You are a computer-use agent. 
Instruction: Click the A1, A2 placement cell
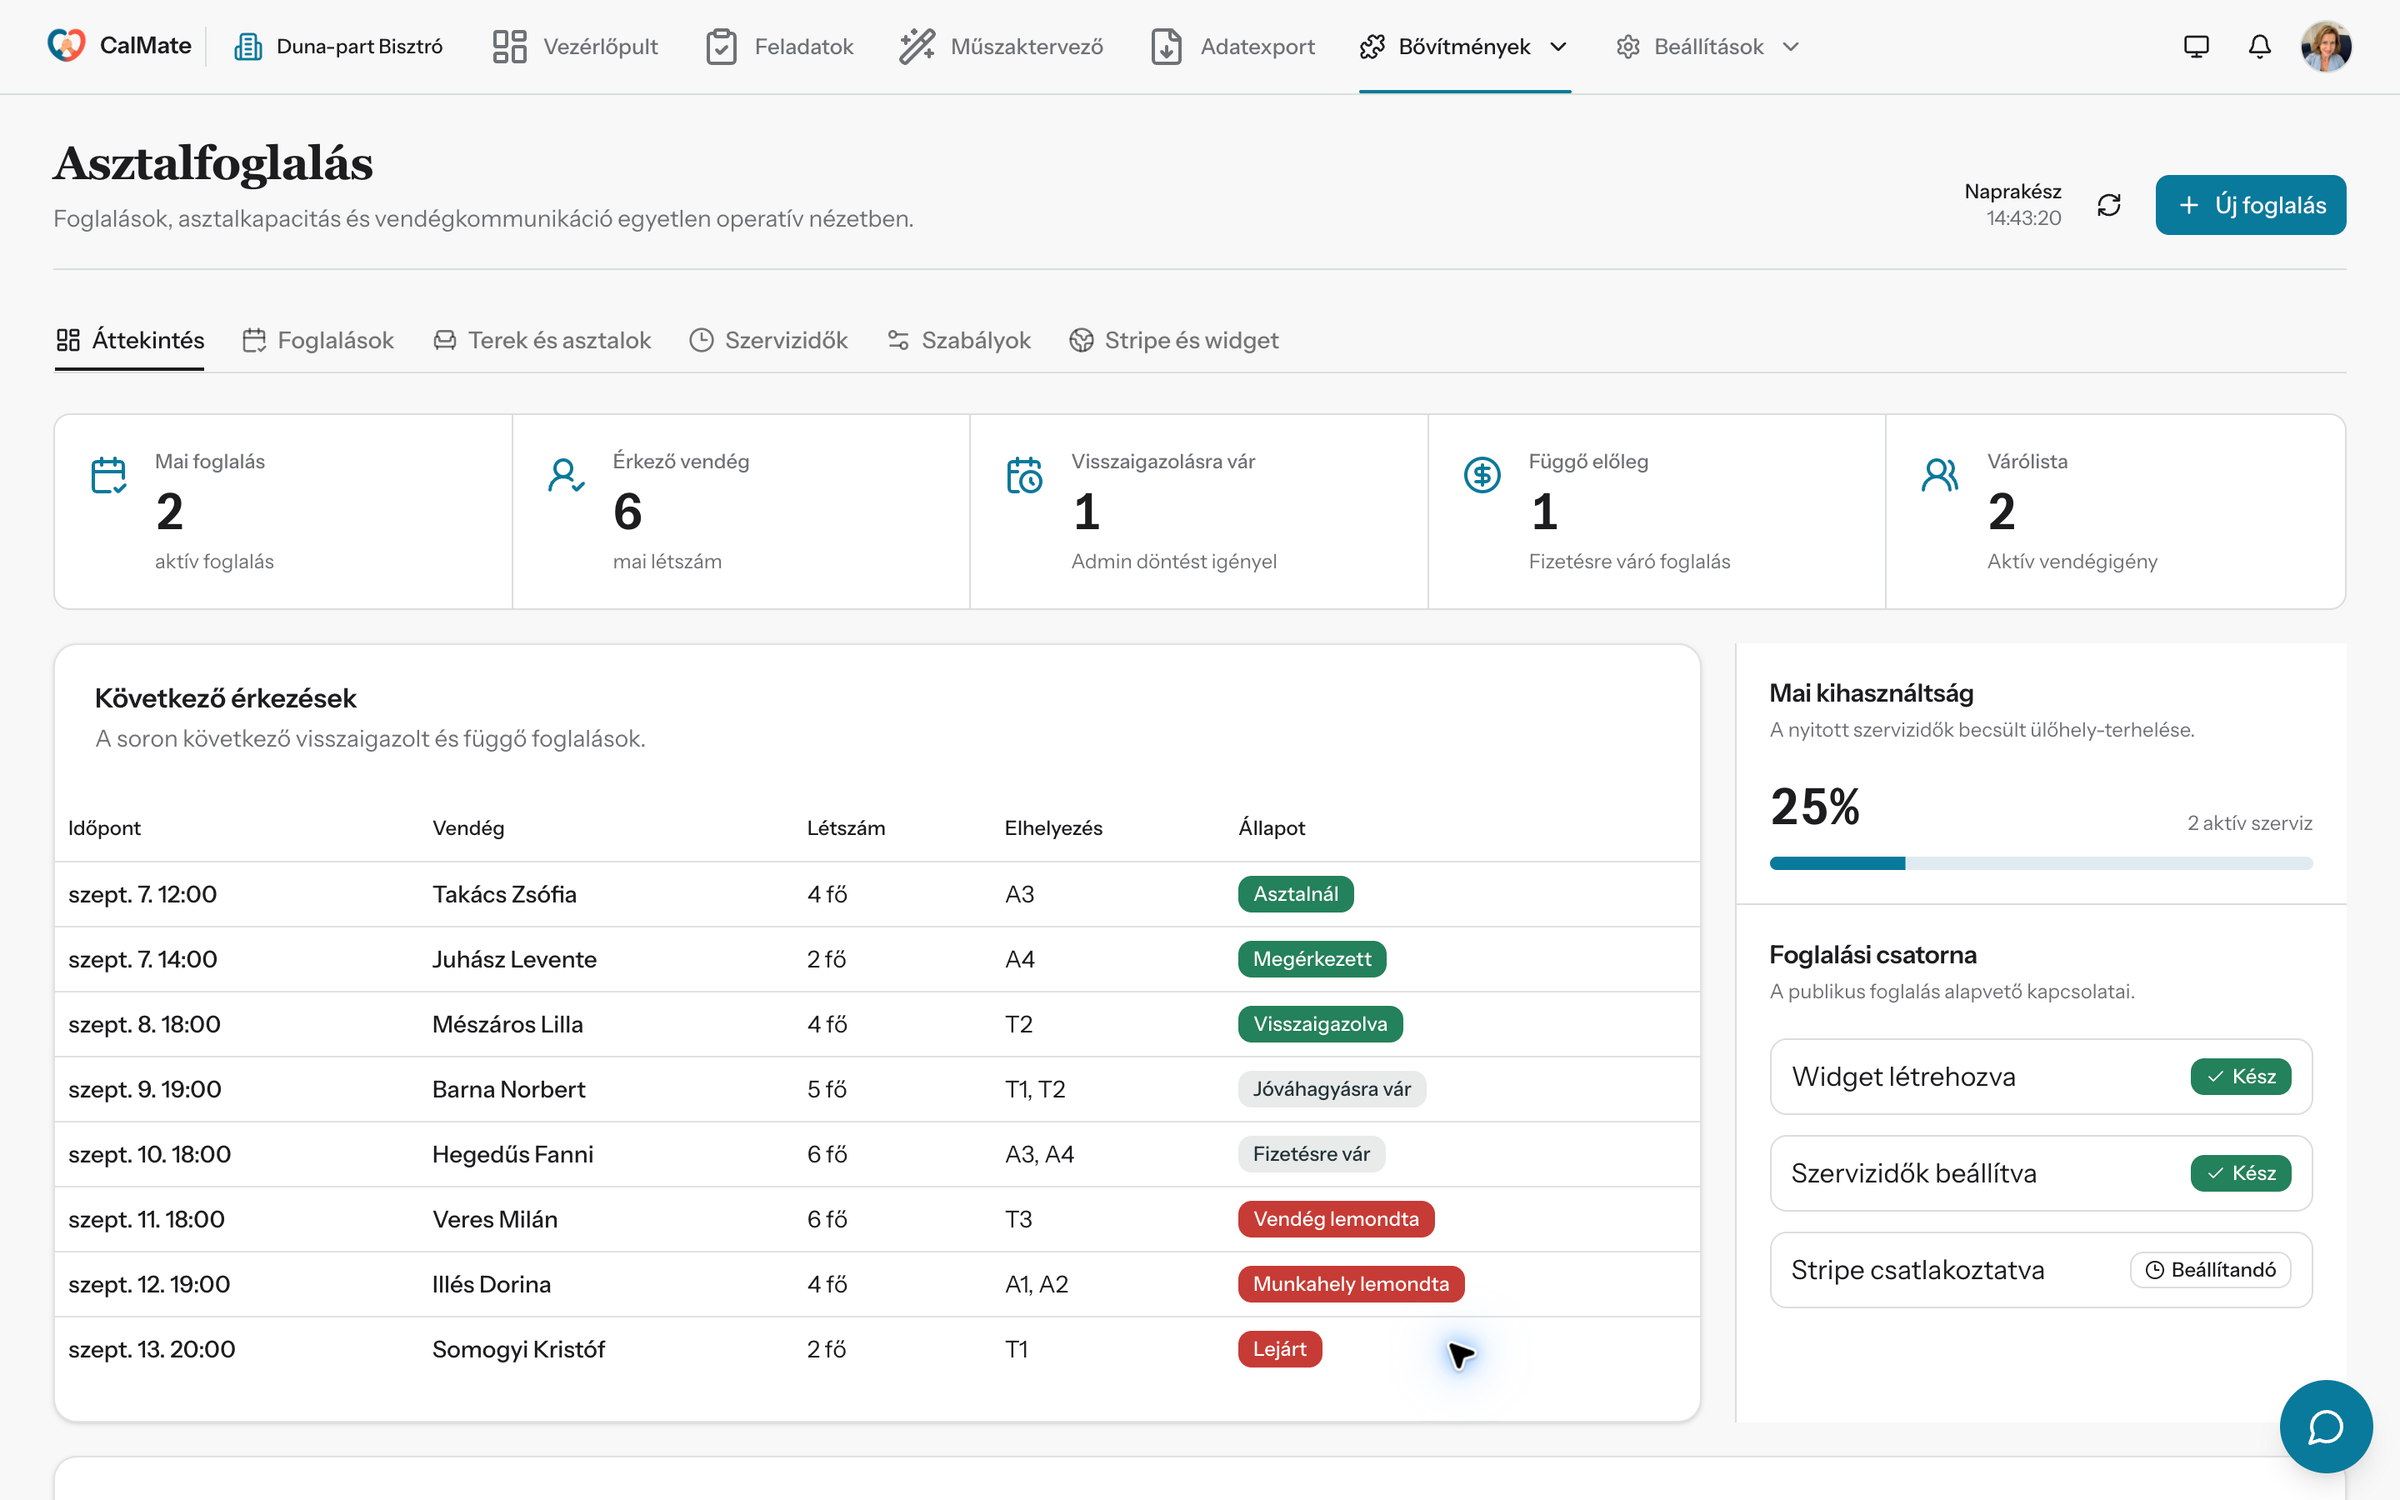pyautogui.click(x=1036, y=1284)
